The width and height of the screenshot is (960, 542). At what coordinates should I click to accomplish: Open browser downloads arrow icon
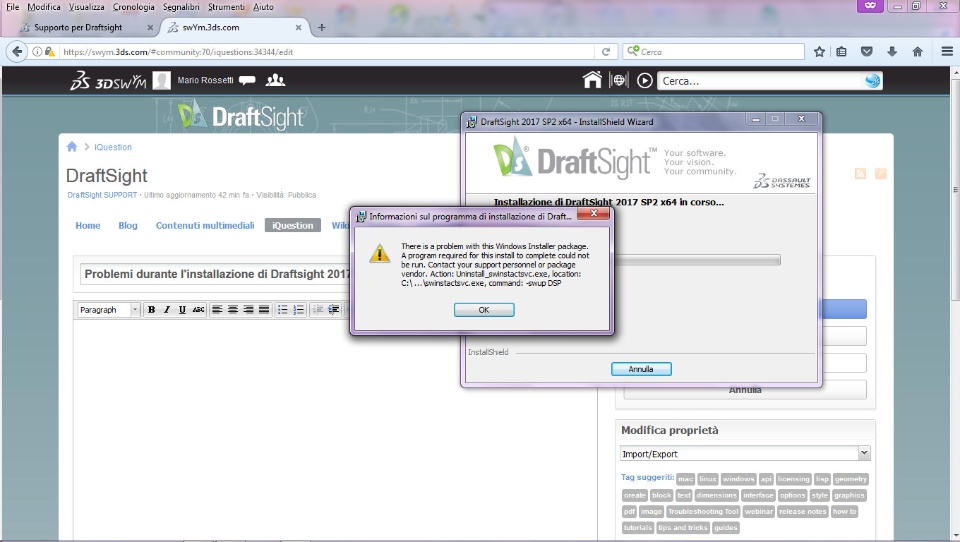tap(892, 52)
